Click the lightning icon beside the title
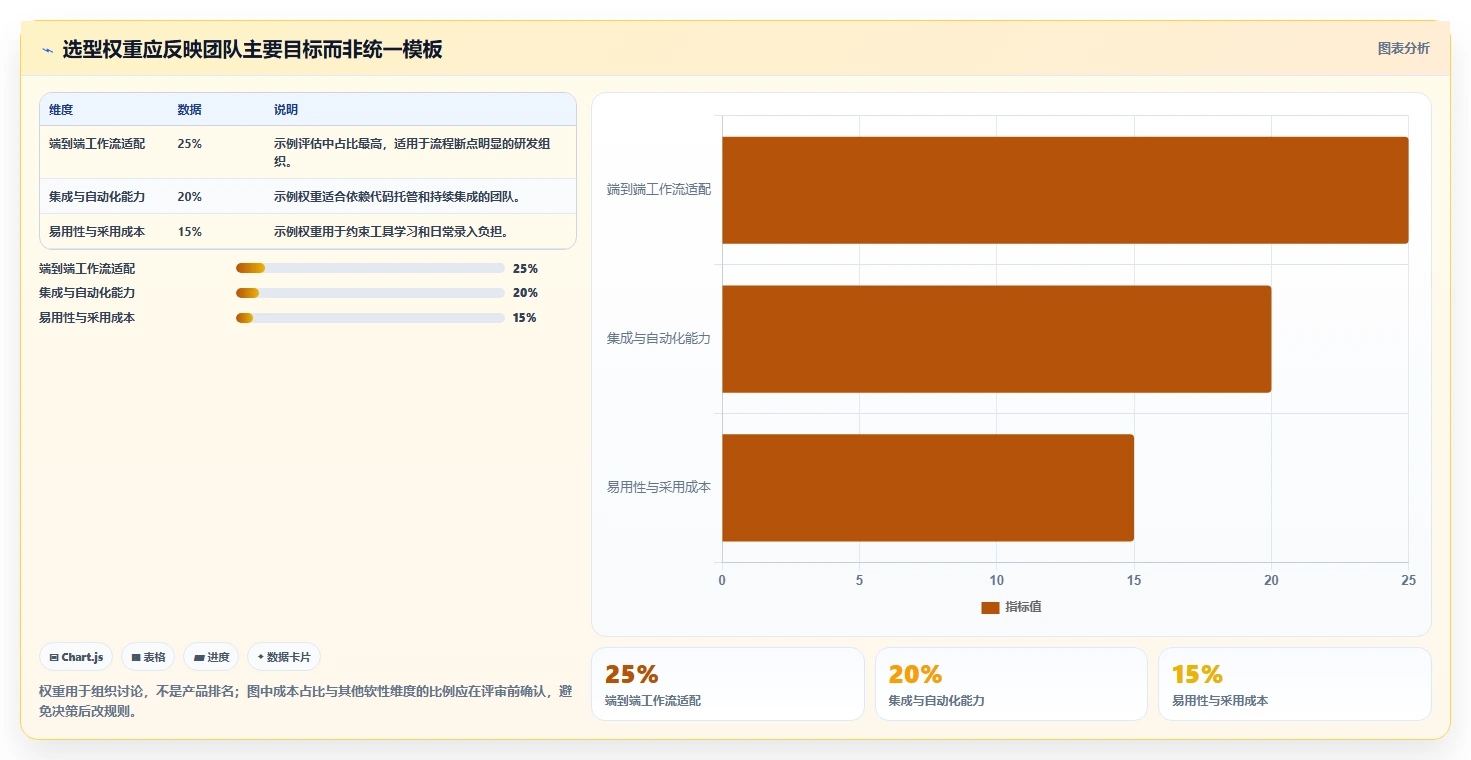 click(47, 50)
